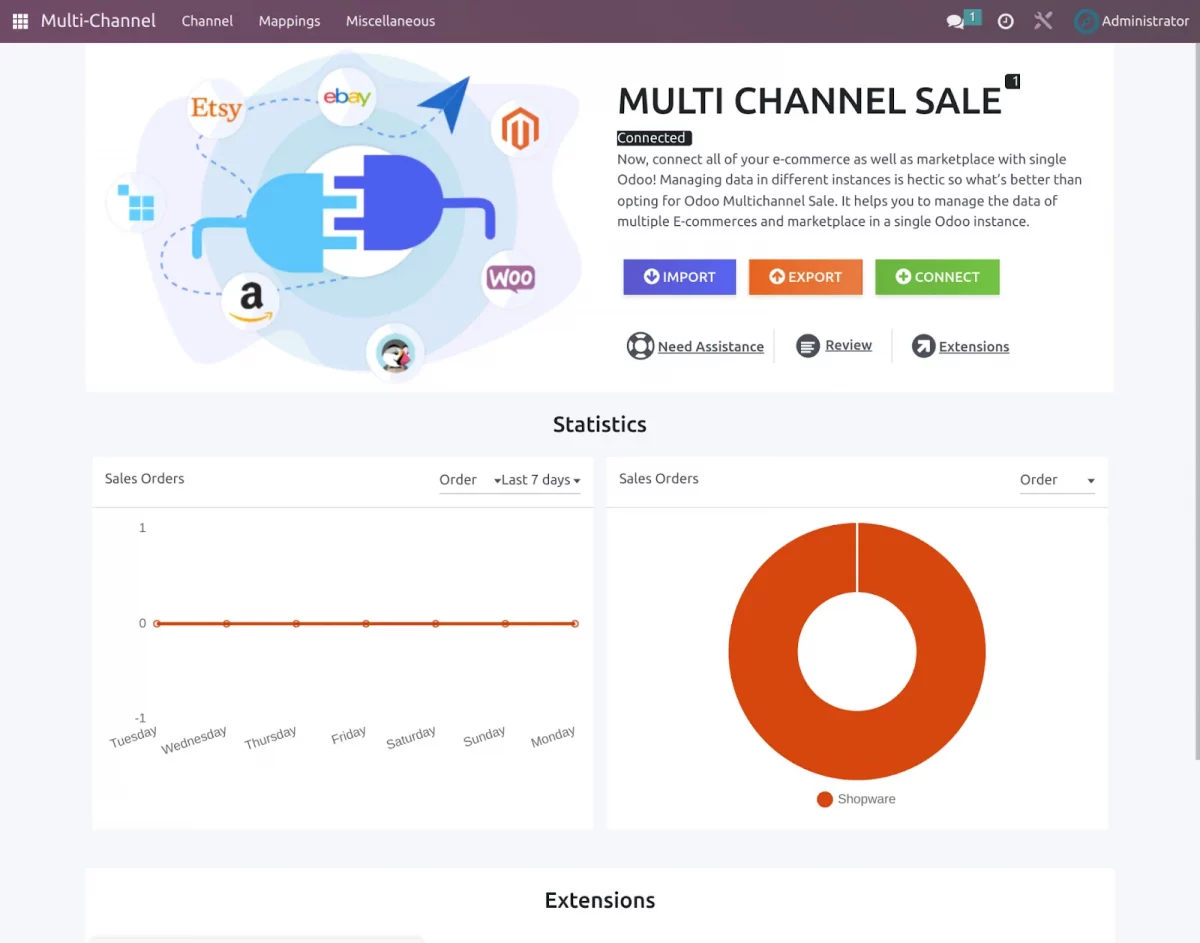Click the page vertical scrollbar

1196,400
